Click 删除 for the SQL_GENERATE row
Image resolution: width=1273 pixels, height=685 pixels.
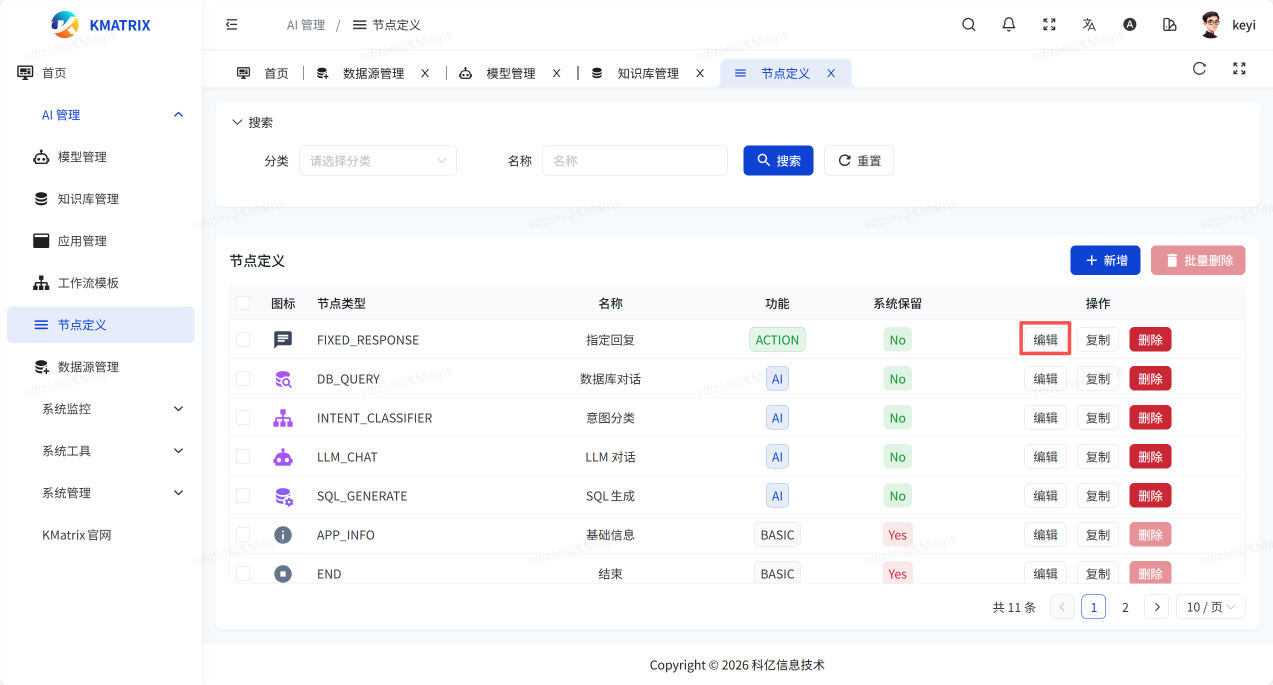pos(1150,496)
